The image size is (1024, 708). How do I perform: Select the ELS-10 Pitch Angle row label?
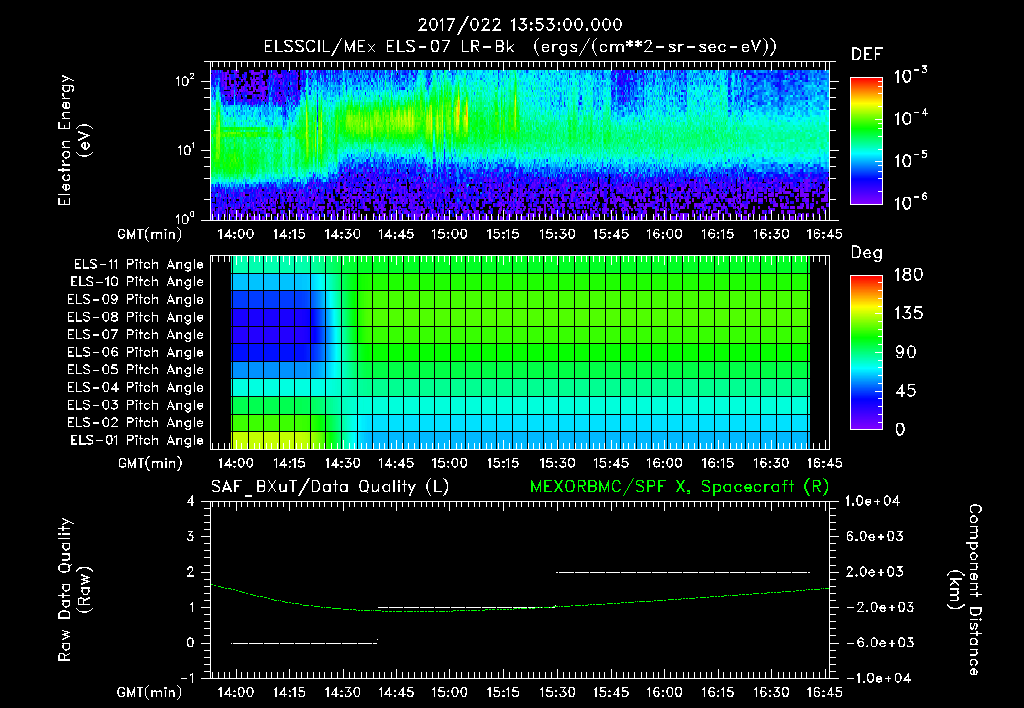[137, 282]
